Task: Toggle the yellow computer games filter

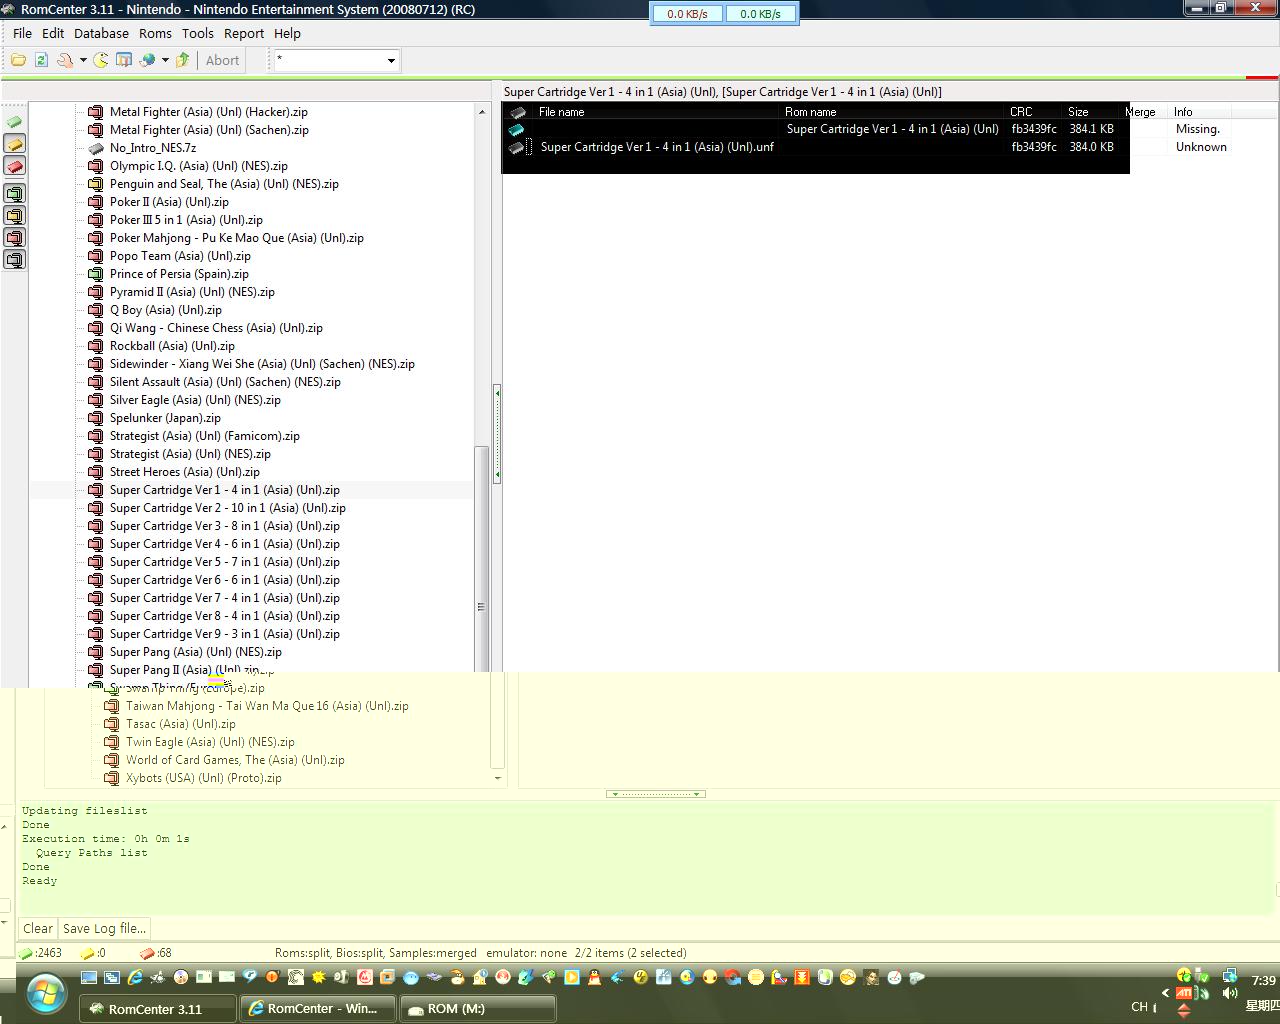Action: tap(15, 215)
